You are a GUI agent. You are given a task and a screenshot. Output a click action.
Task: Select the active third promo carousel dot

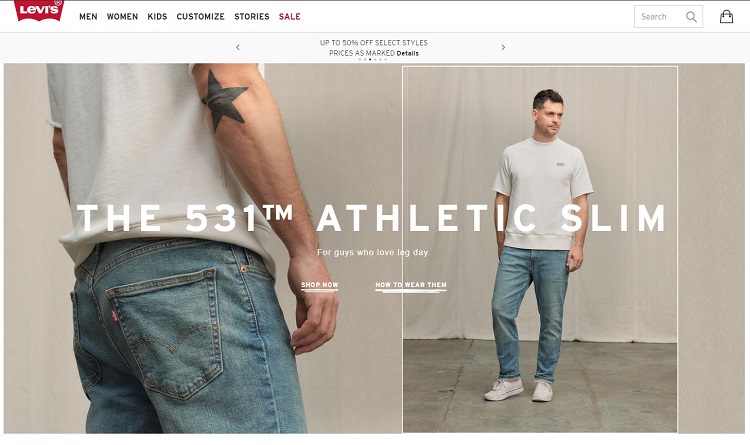point(370,59)
